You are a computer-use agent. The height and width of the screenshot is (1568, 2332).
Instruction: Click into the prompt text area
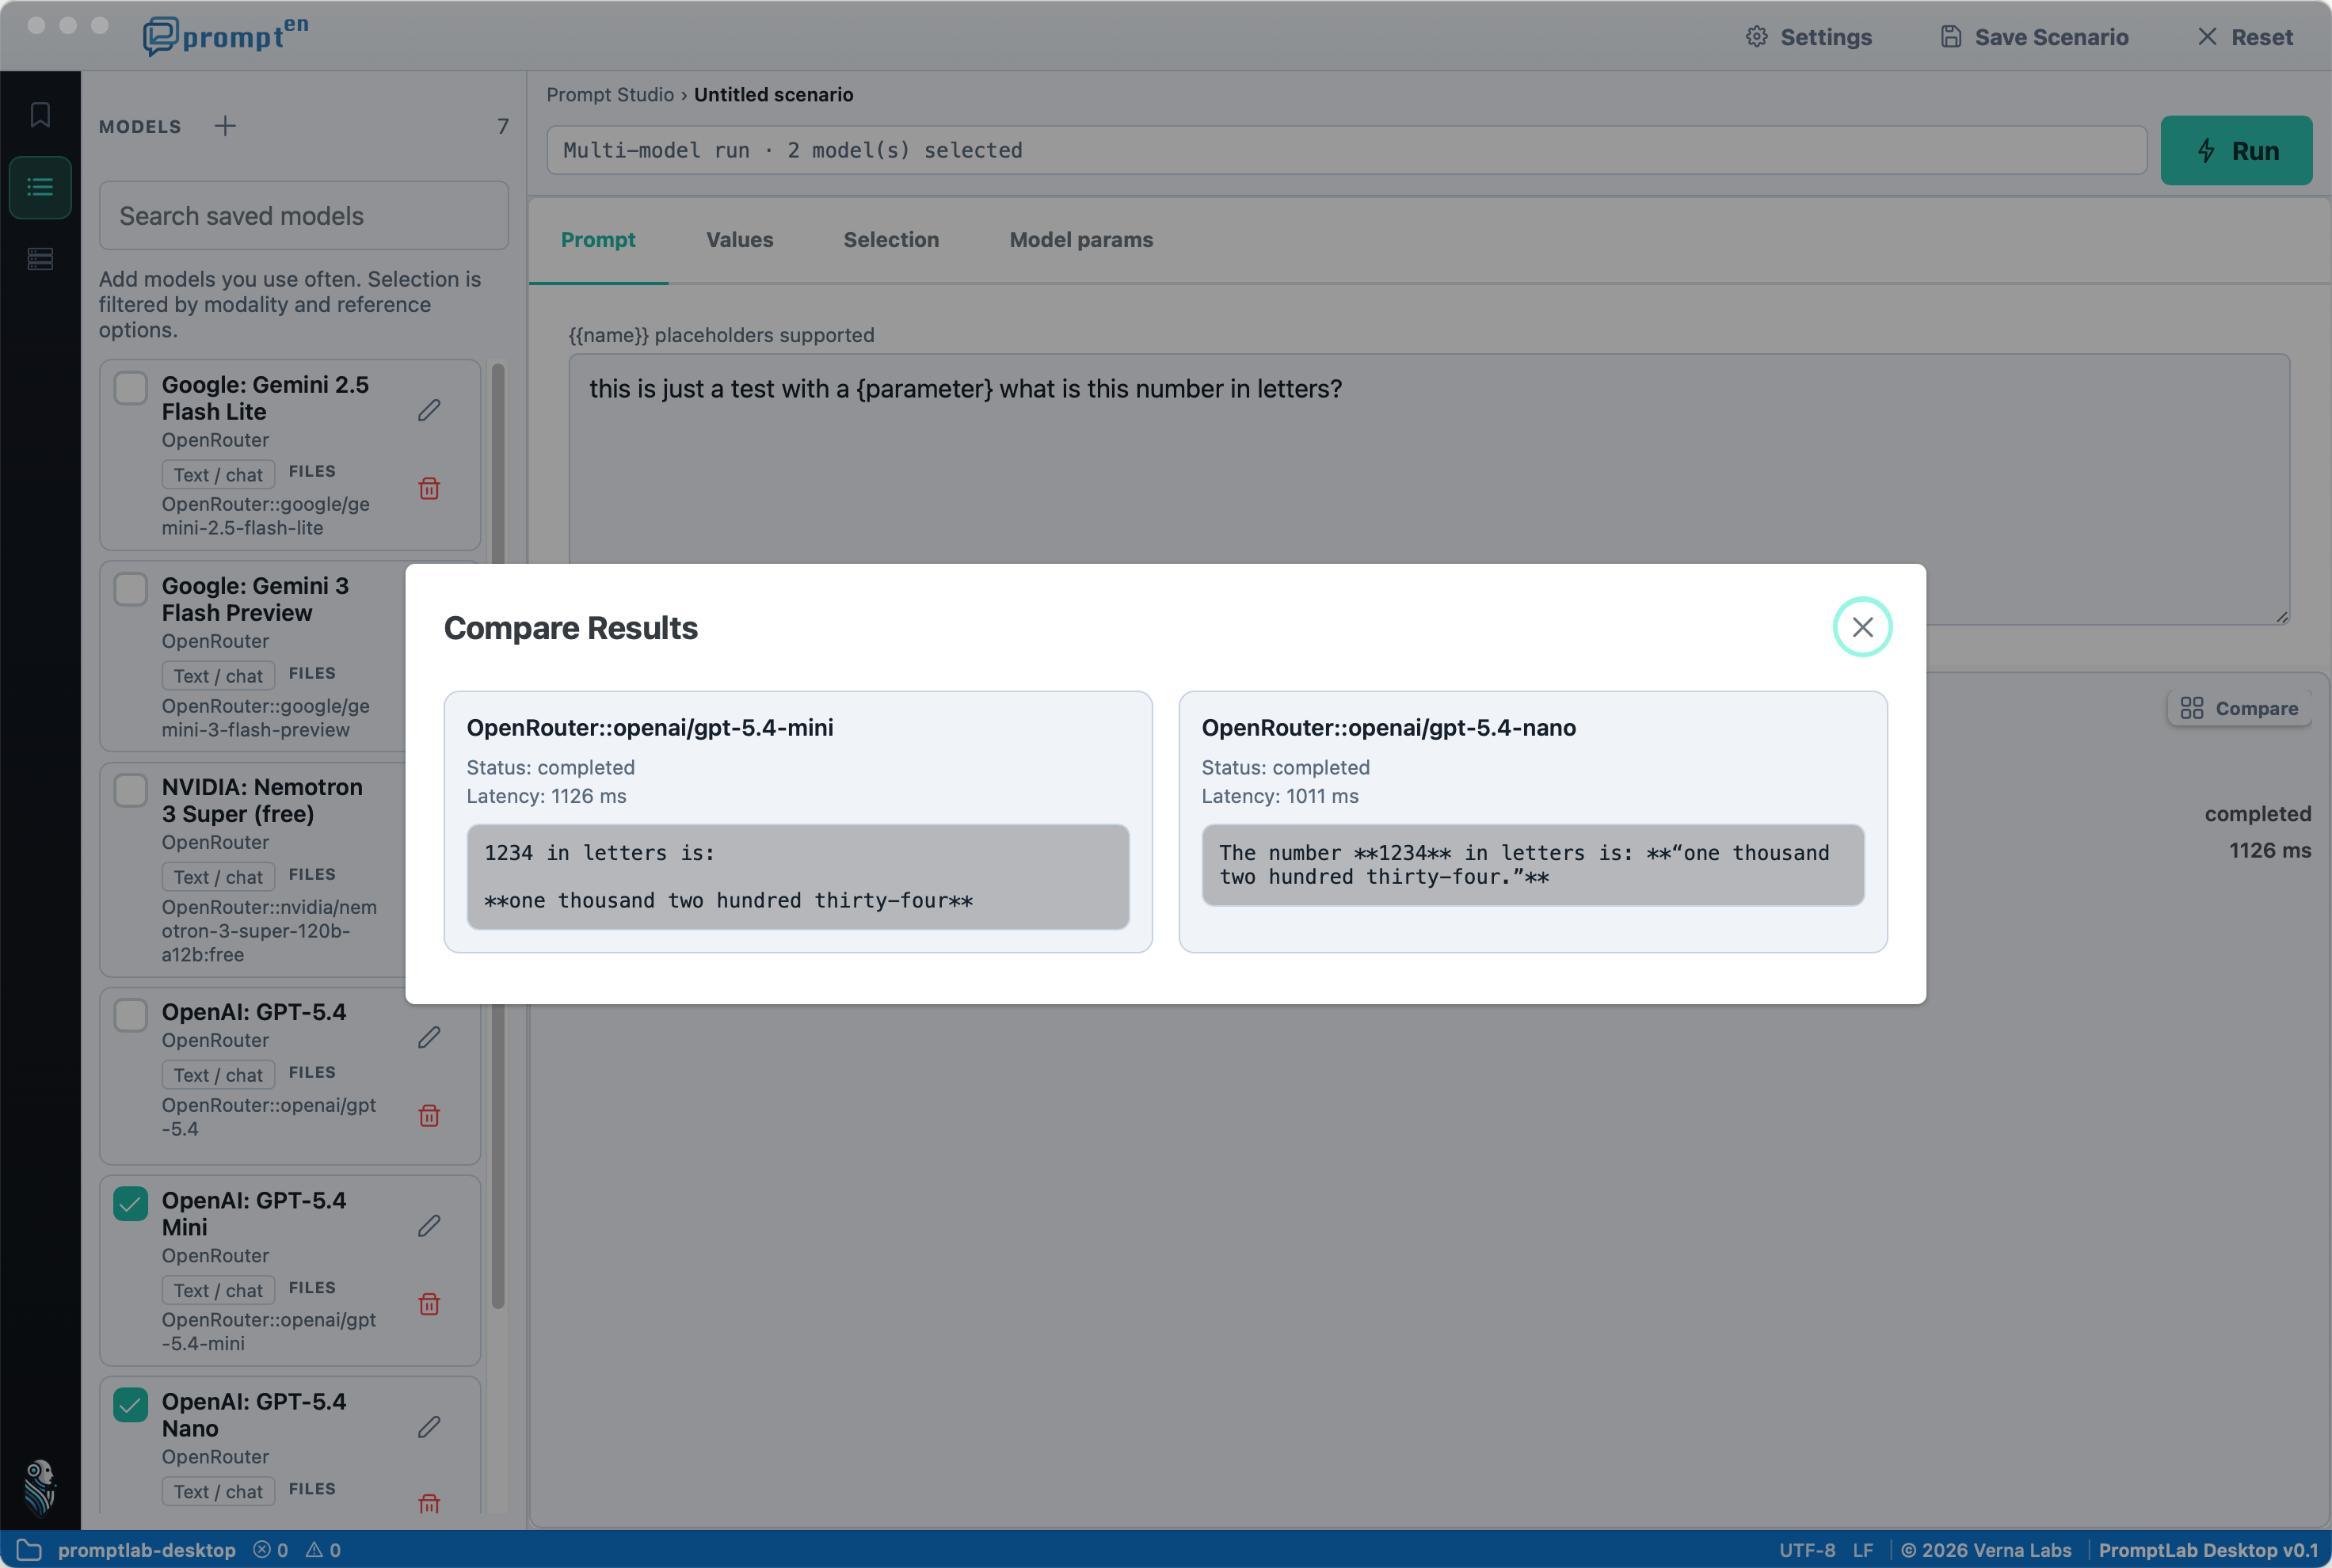click(x=1429, y=489)
